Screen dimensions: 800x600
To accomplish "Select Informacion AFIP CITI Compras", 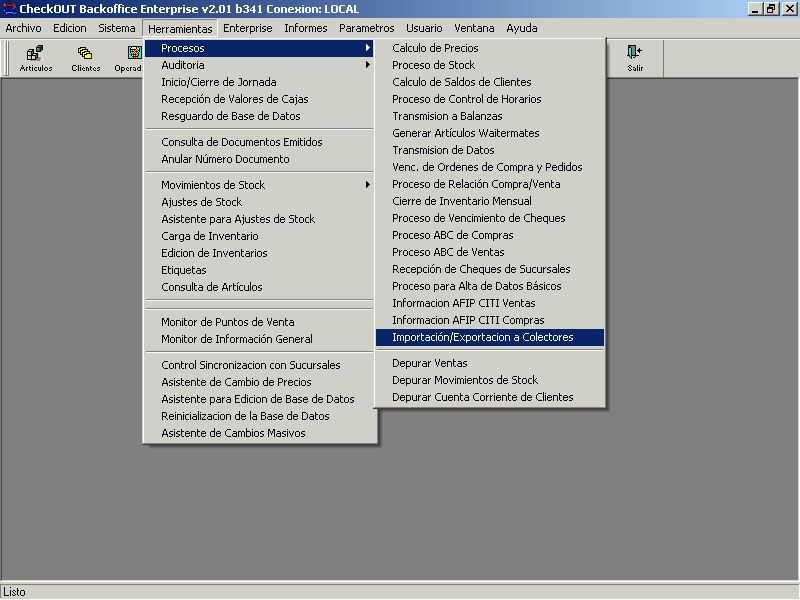I will 490,320.
